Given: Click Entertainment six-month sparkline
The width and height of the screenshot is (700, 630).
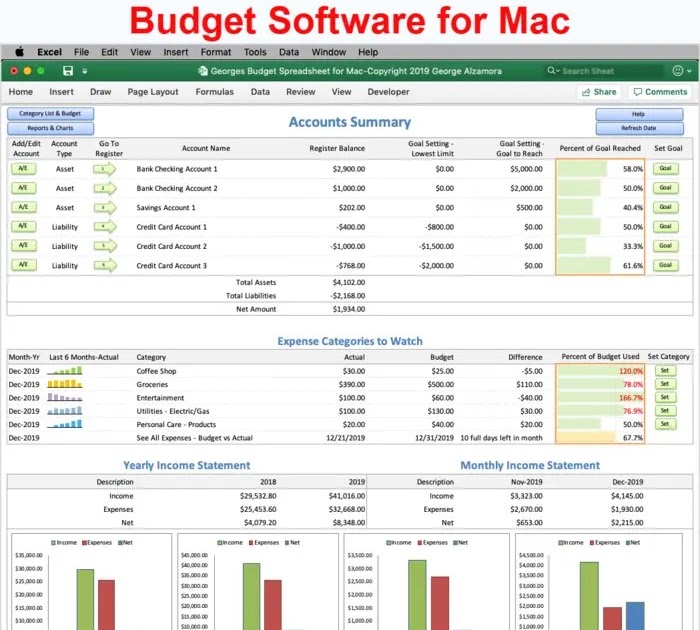Looking at the screenshot, I should tap(65, 397).
